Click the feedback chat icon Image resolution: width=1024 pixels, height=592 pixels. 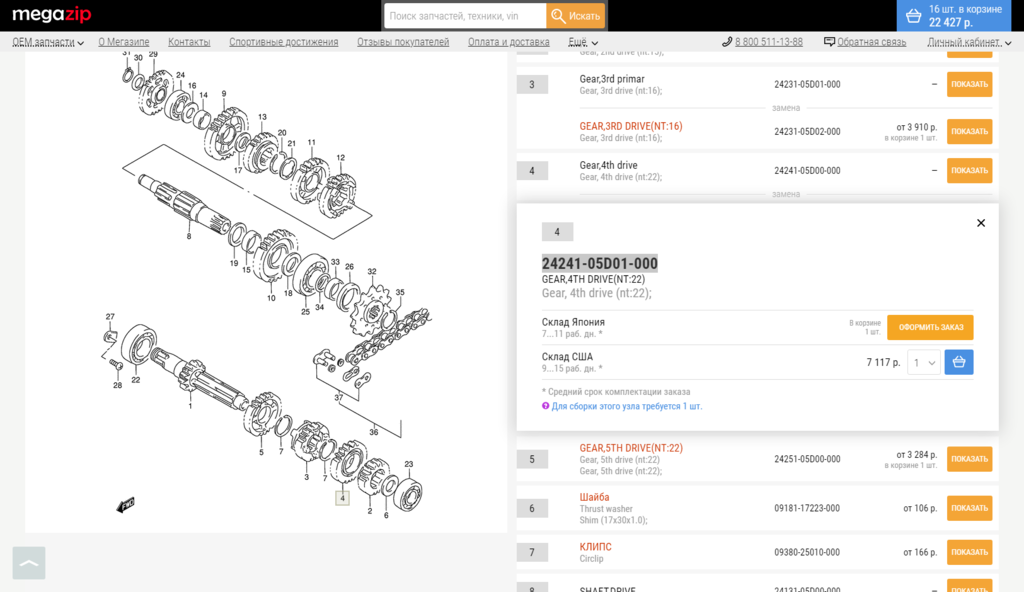829,42
